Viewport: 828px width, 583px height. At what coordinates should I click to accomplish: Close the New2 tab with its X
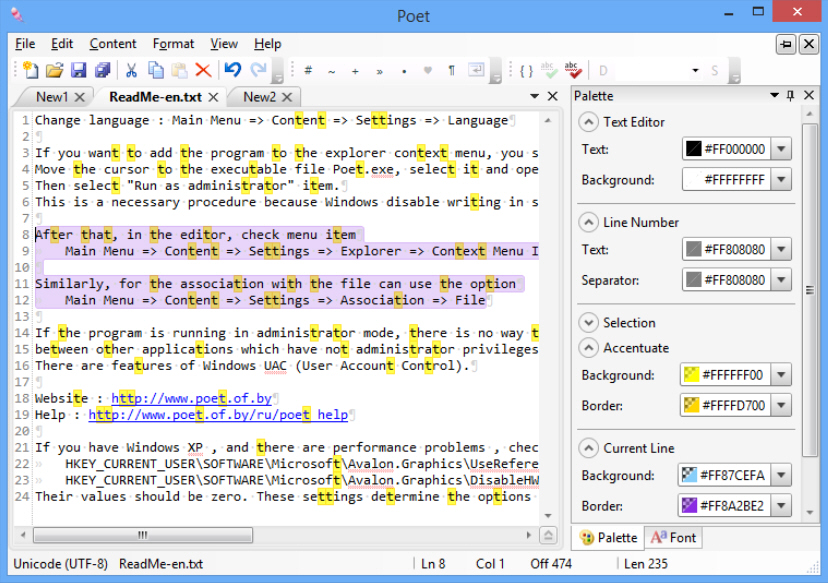pyautogui.click(x=287, y=97)
